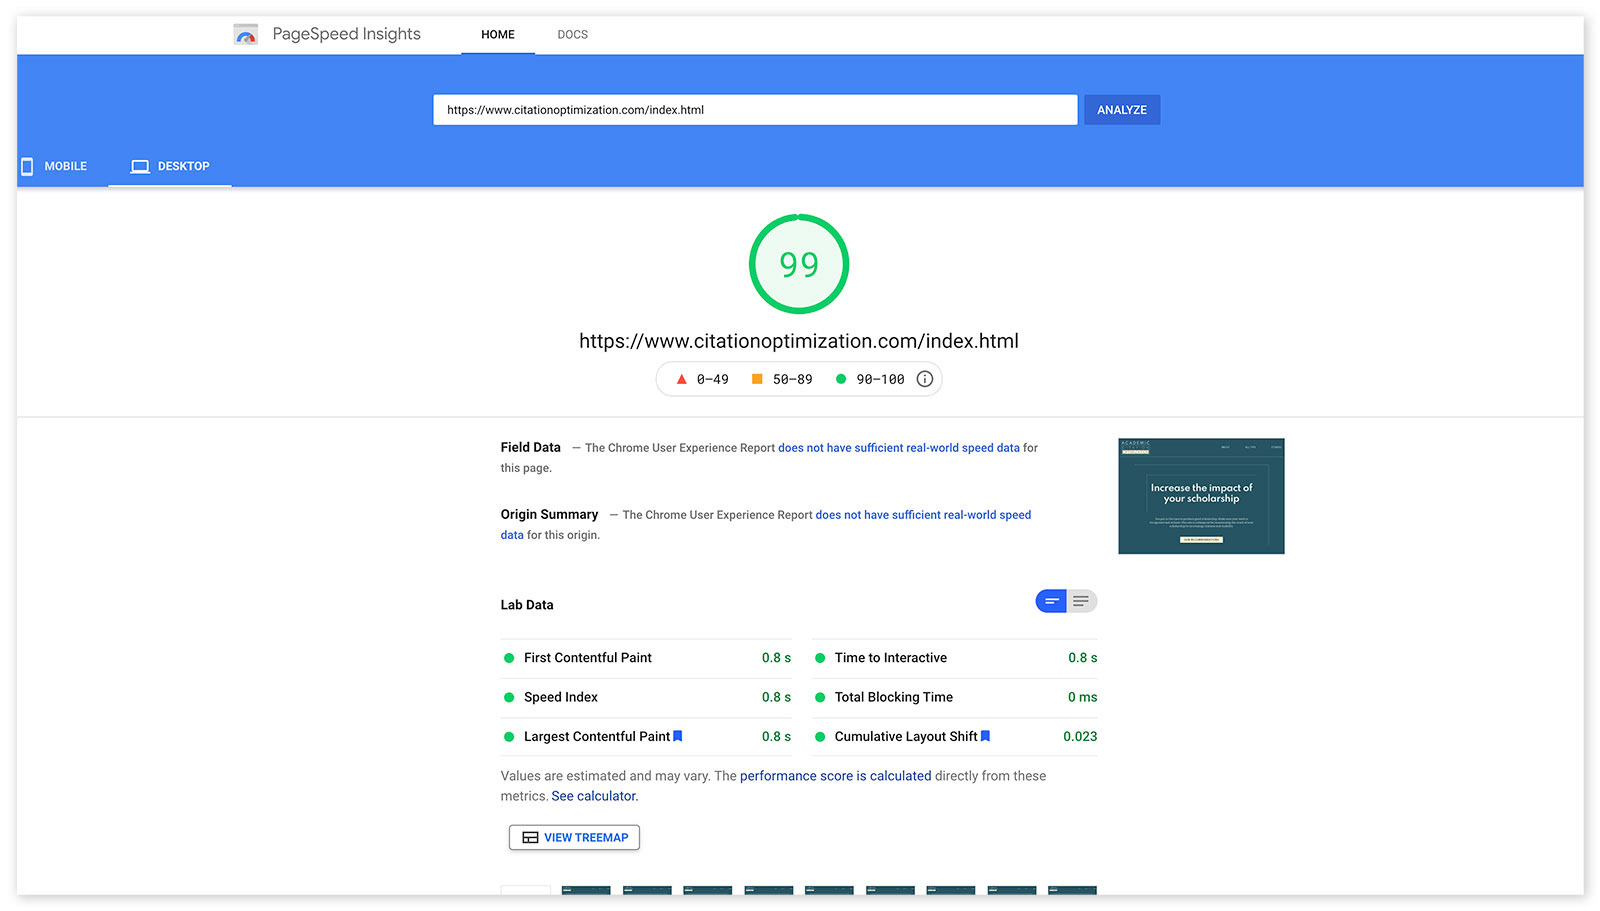Switch Lab Data to compact view toggle
This screenshot has height=911, width=1600.
click(1051, 601)
